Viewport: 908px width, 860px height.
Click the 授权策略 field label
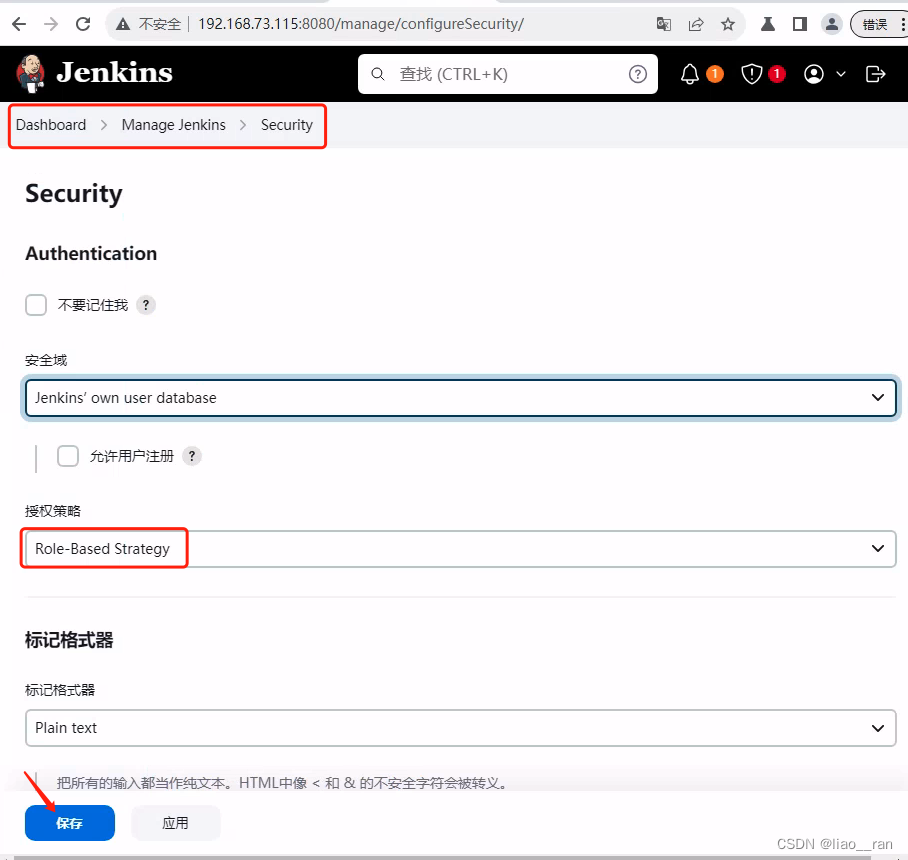click(x=53, y=511)
